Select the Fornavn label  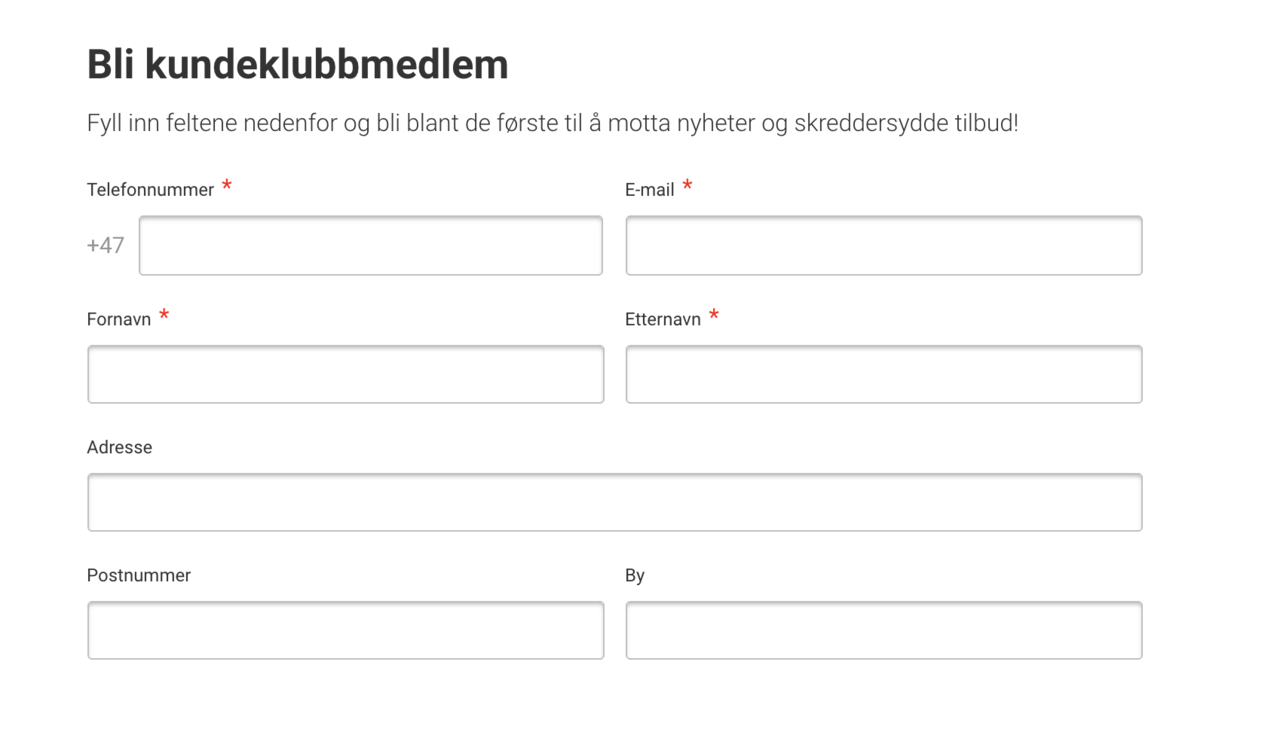tap(119, 319)
